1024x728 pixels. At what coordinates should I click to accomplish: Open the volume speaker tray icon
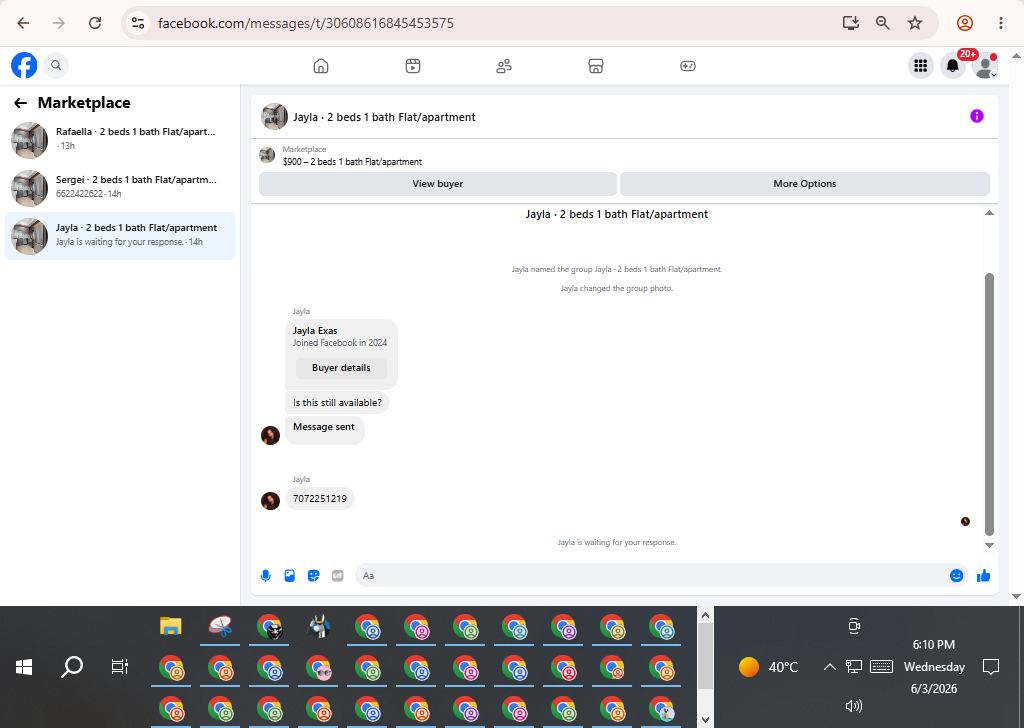coord(854,706)
